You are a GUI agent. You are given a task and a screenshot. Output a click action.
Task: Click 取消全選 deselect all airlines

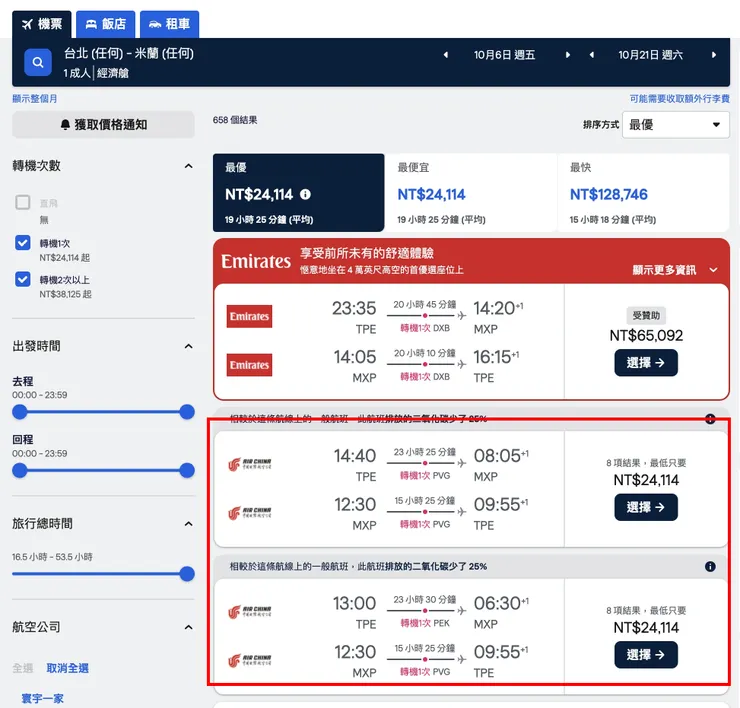point(67,668)
